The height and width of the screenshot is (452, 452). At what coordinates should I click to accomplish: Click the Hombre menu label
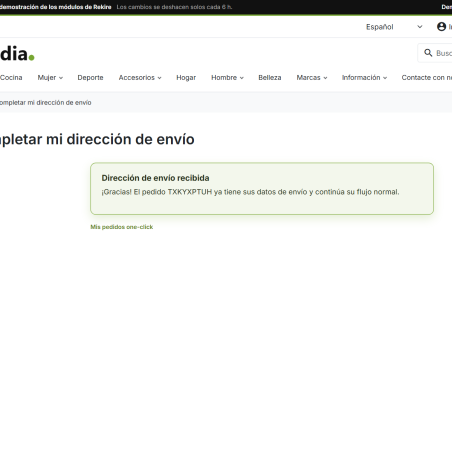point(224,77)
